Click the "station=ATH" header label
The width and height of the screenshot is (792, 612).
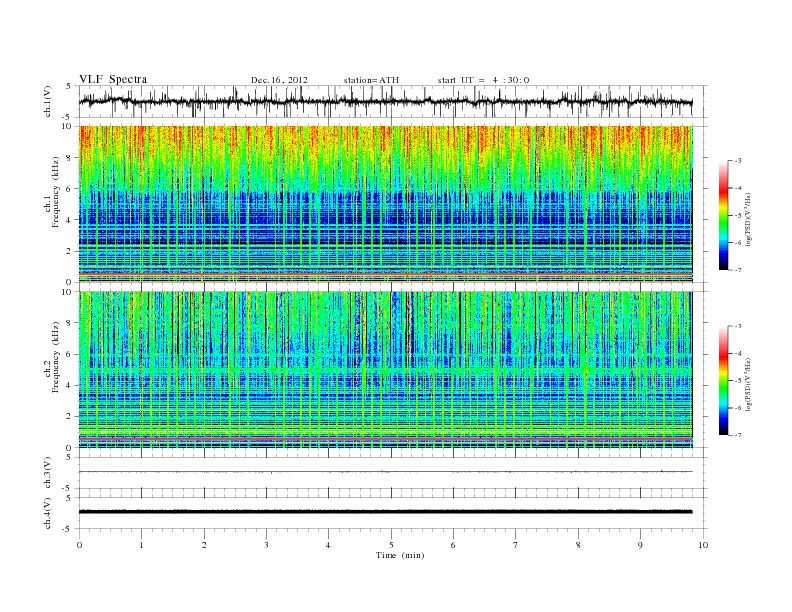click(x=371, y=80)
